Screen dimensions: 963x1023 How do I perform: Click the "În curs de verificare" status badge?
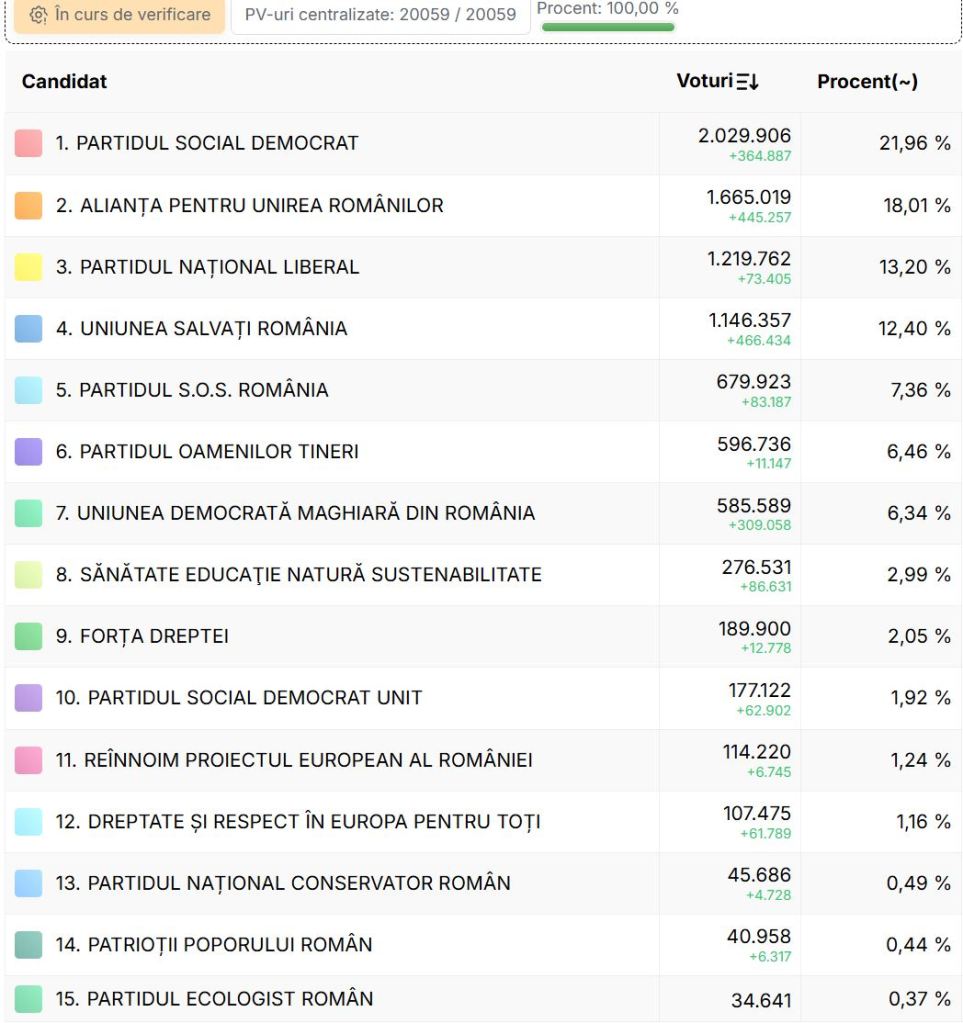[119, 17]
